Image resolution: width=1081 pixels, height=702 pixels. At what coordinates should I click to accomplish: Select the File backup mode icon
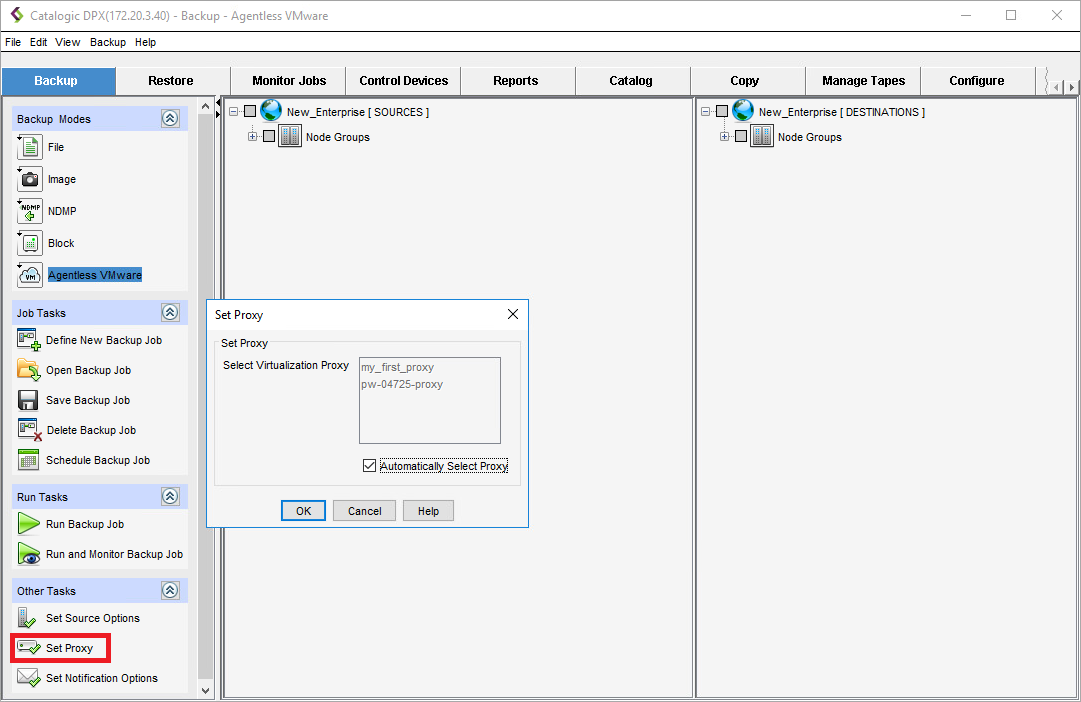(30, 147)
